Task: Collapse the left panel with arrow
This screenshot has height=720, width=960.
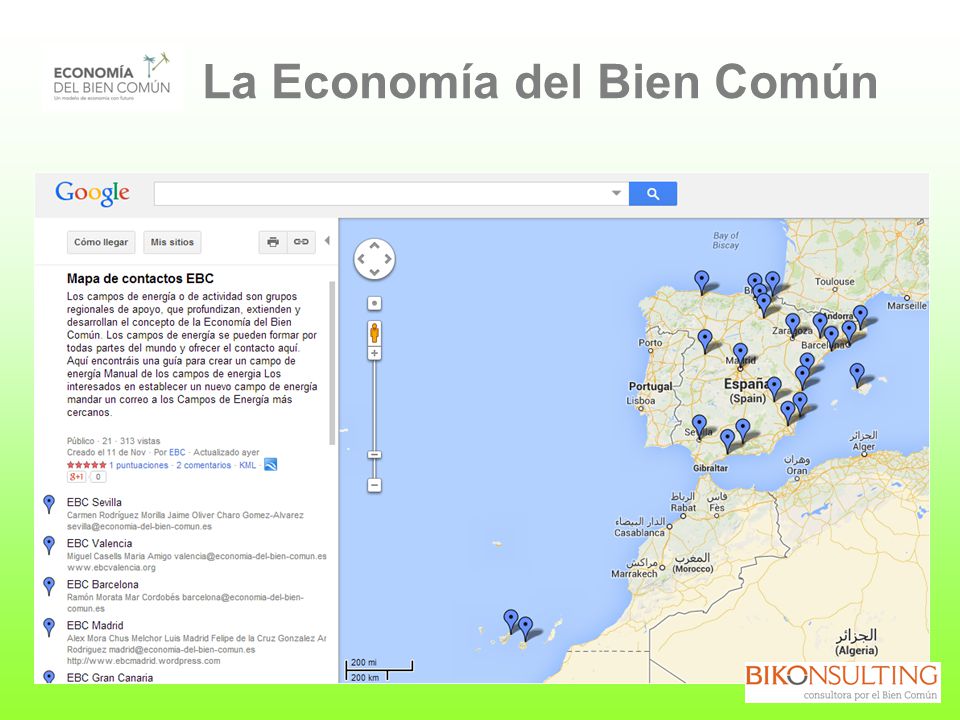Action: tap(327, 241)
